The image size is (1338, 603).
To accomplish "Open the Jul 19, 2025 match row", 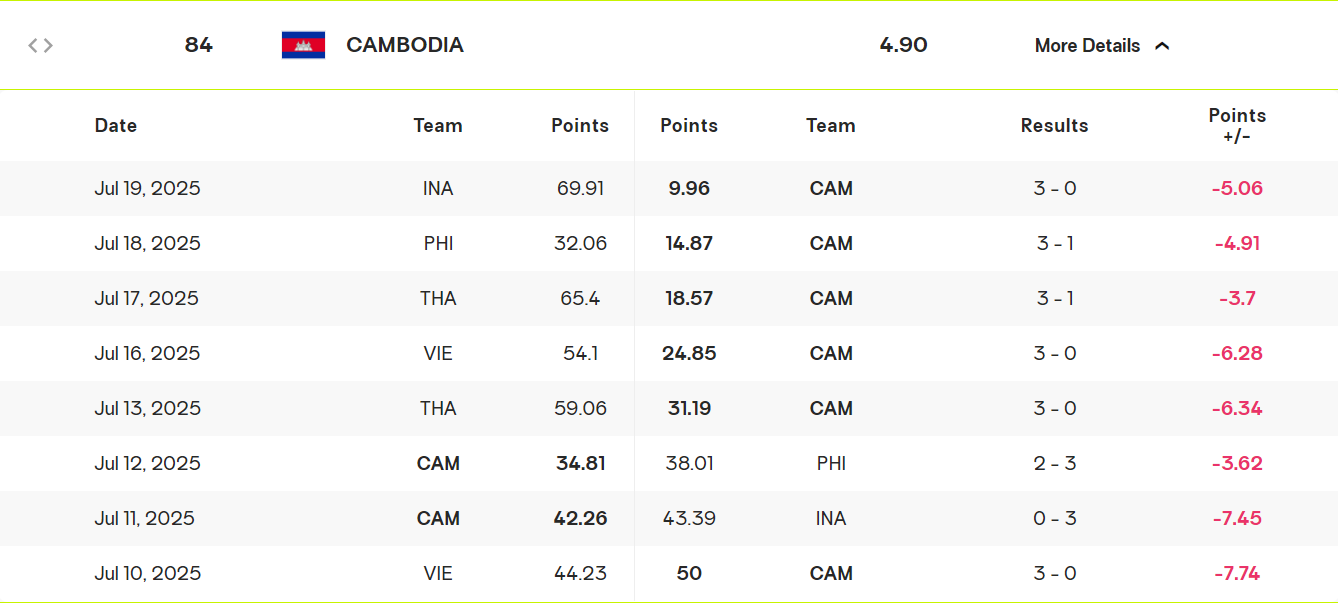I will [669, 188].
